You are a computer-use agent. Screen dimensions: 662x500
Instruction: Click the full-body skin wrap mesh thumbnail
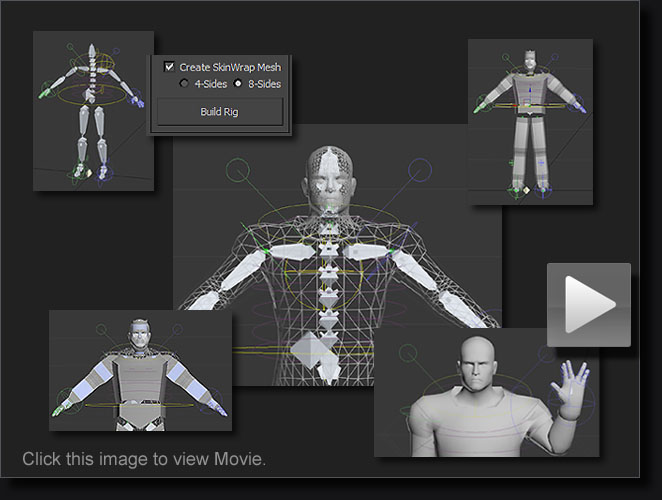coord(530,122)
